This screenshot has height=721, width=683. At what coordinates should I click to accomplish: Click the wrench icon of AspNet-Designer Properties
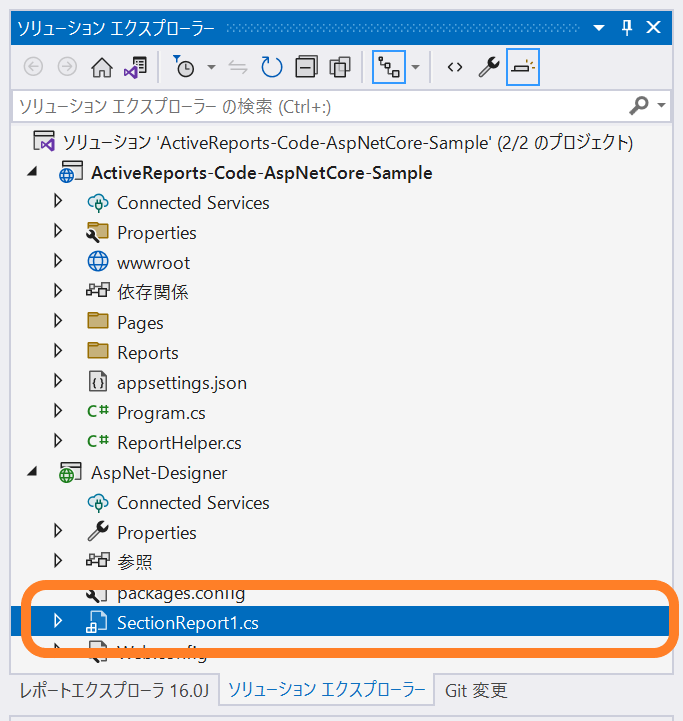[x=98, y=531]
